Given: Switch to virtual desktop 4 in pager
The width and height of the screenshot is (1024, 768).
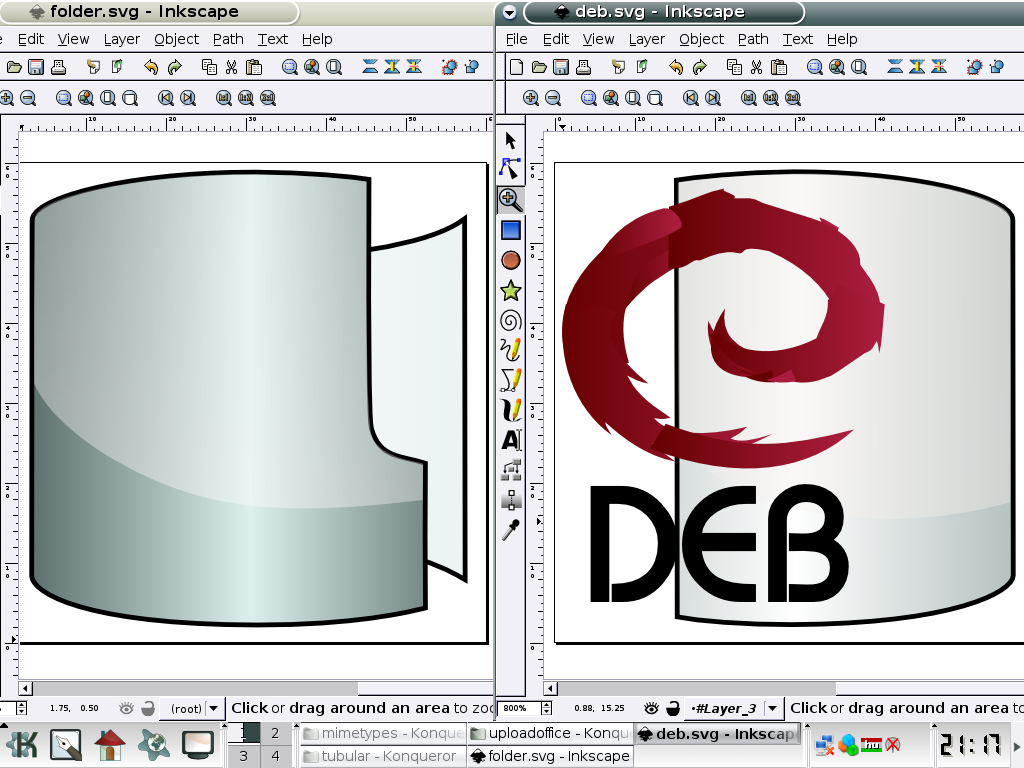Looking at the screenshot, I should [x=275, y=756].
